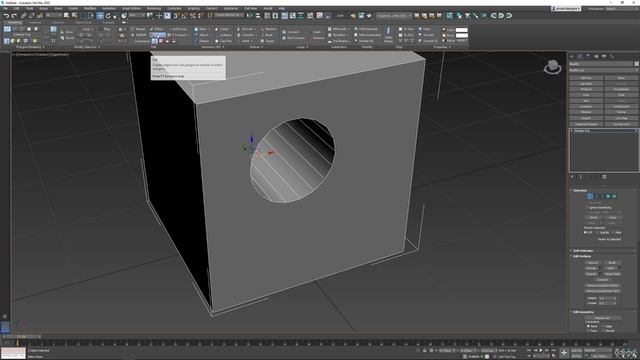The image size is (640, 360).
Task: Collapse the Edit Geometry rollout
Action: coord(583,312)
